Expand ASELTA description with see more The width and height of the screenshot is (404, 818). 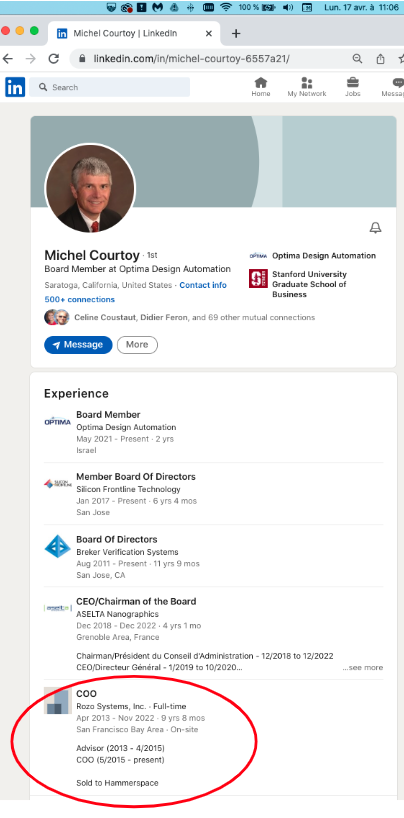(363, 668)
